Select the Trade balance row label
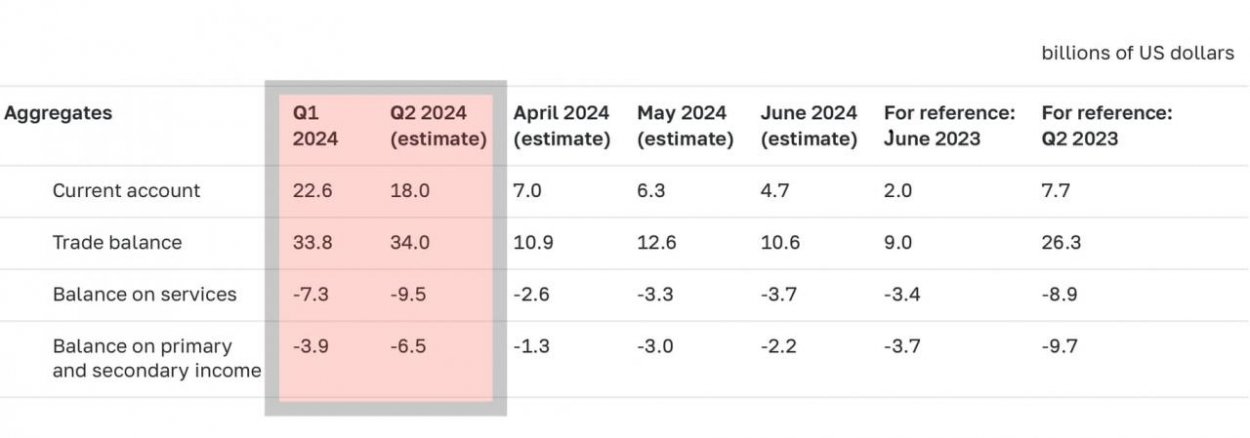The height and width of the screenshot is (438, 1250). pos(117,243)
